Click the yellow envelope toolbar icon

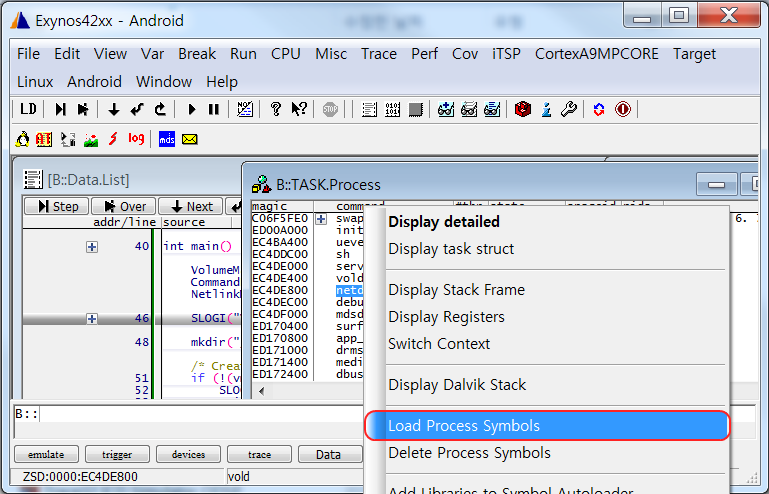(x=189, y=139)
